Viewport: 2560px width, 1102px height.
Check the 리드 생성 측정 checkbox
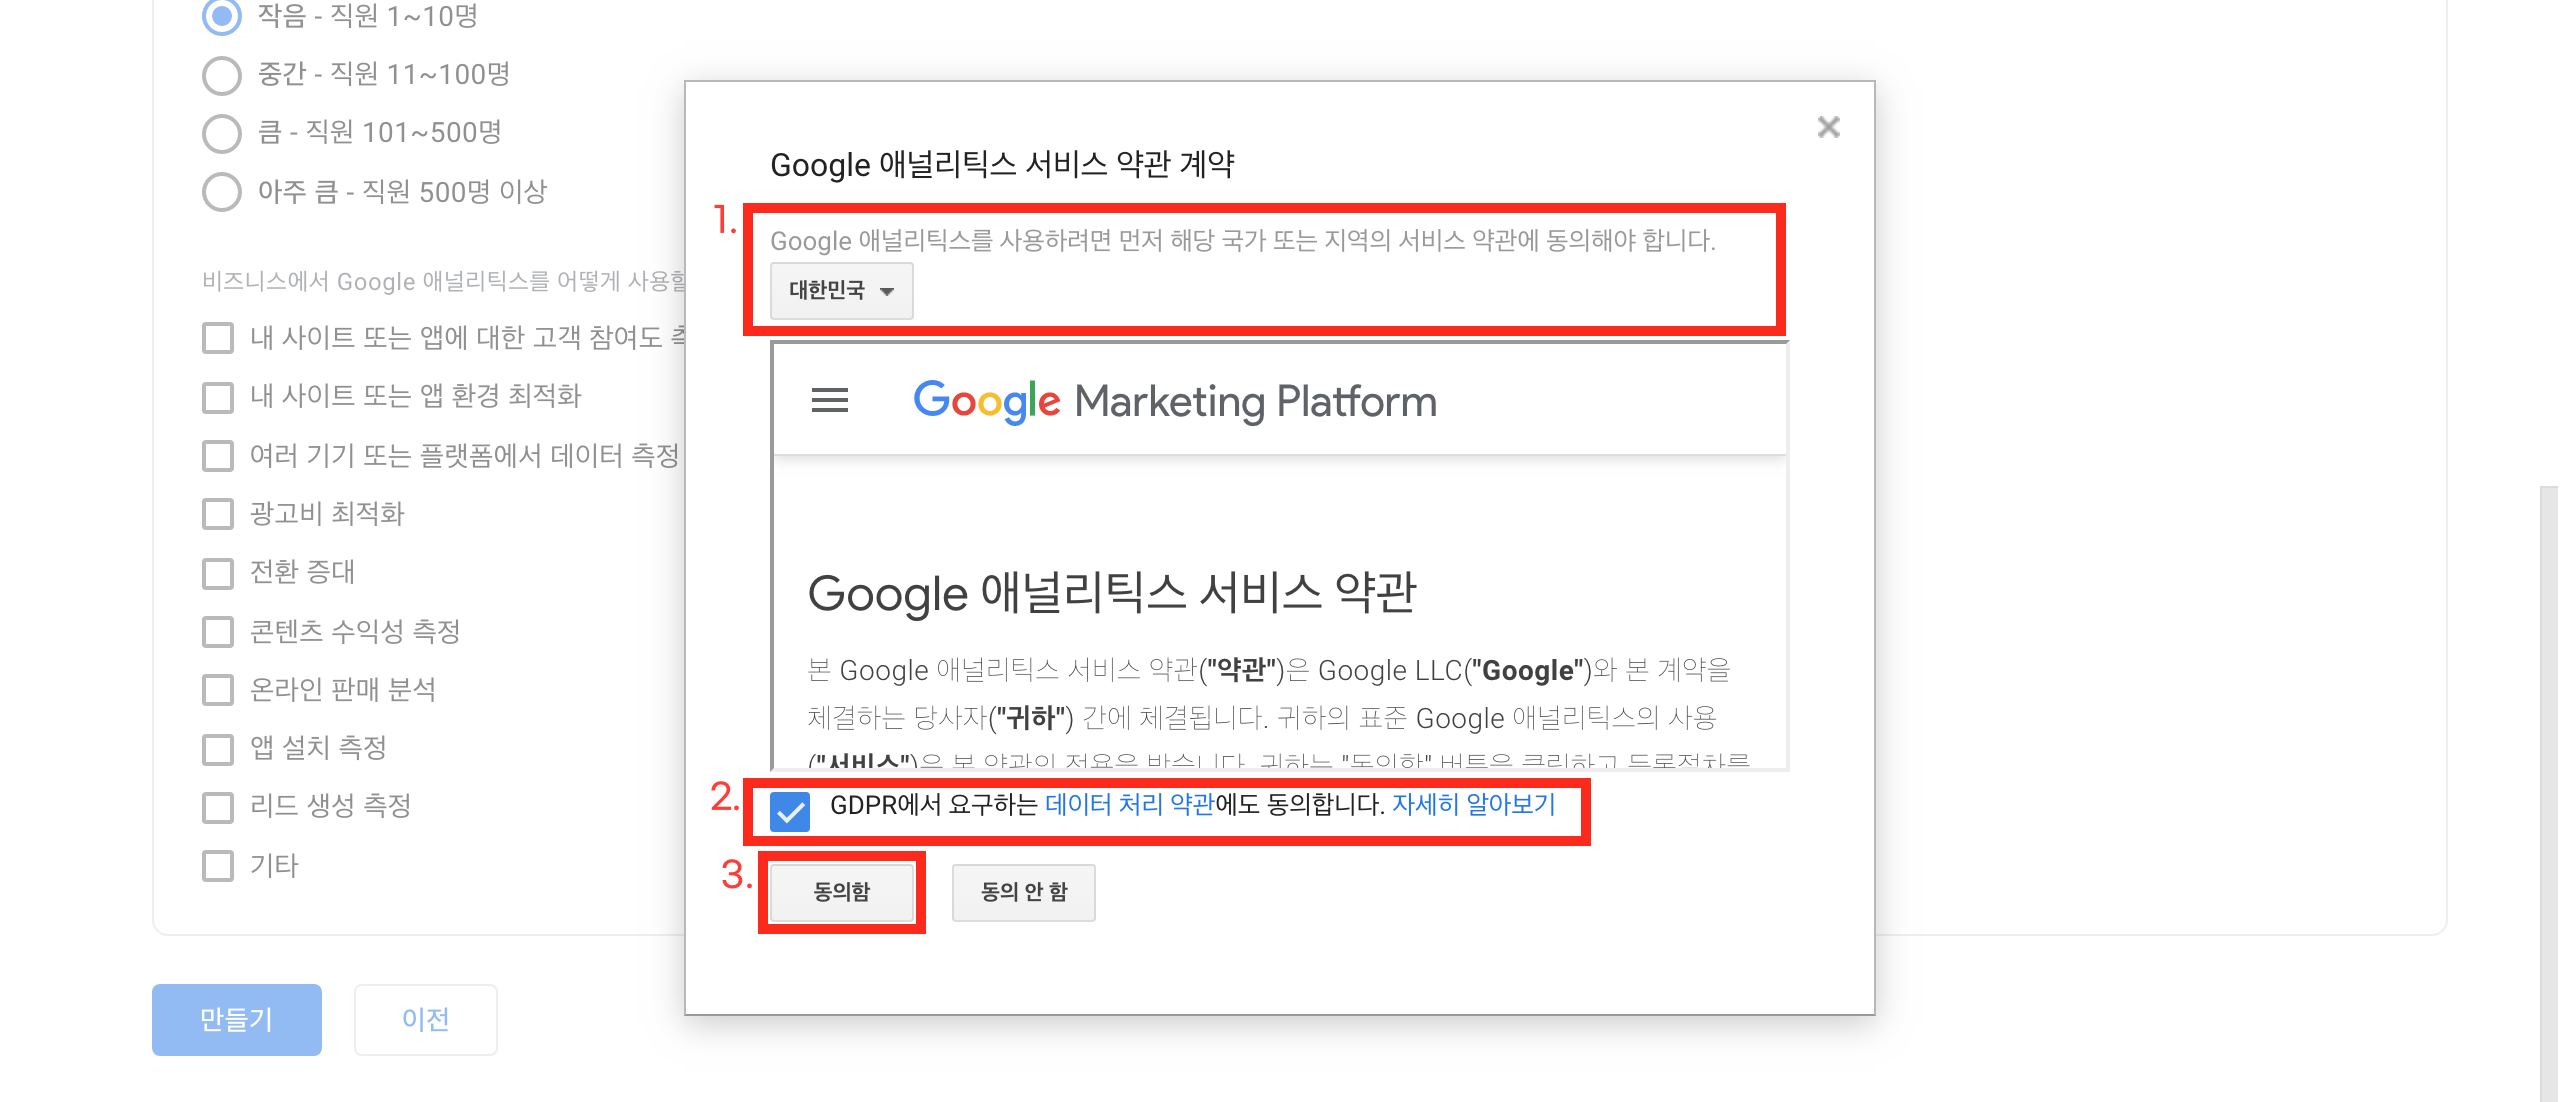(218, 807)
